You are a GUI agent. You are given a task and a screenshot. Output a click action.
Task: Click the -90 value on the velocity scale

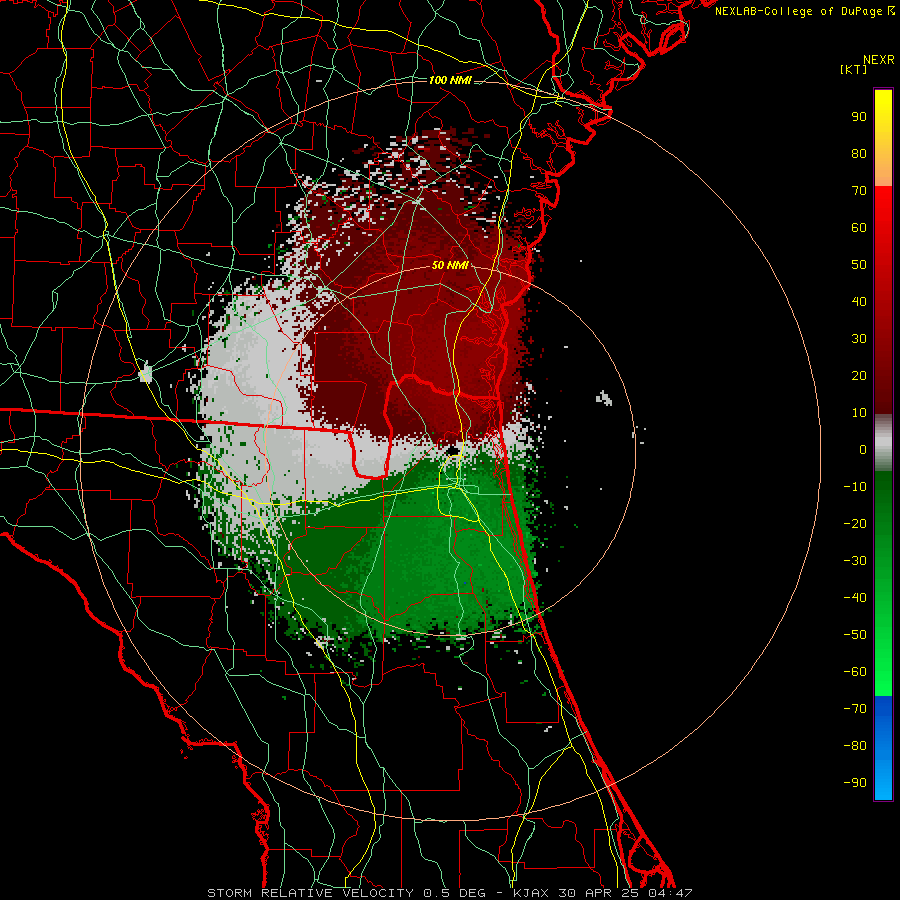[855, 783]
